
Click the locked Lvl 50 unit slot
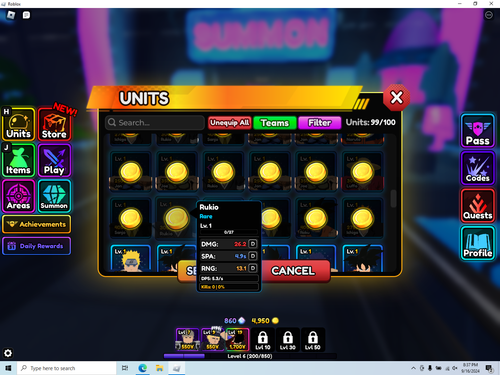click(x=312, y=340)
